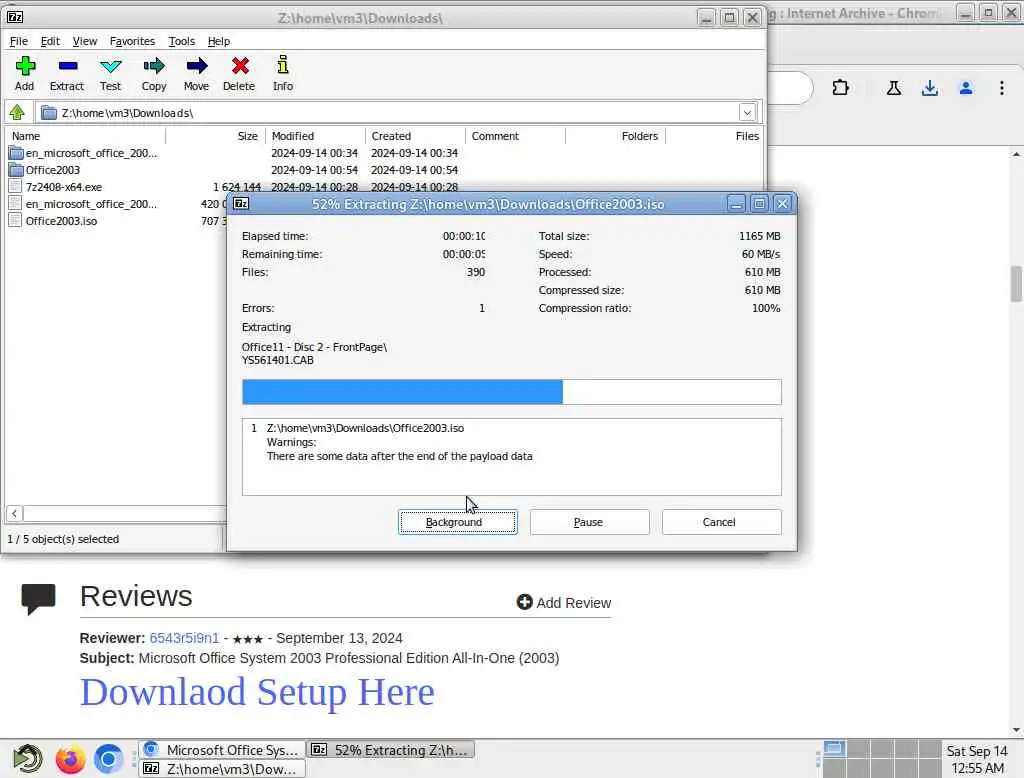Viewport: 1024px width, 778px height.
Task: Open Chrome downloads icon
Action: point(929,88)
